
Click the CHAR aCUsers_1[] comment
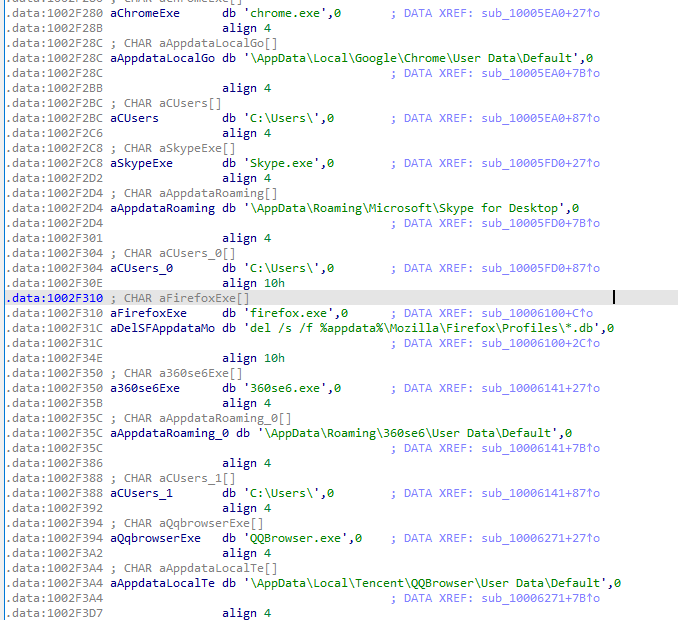click(180, 478)
